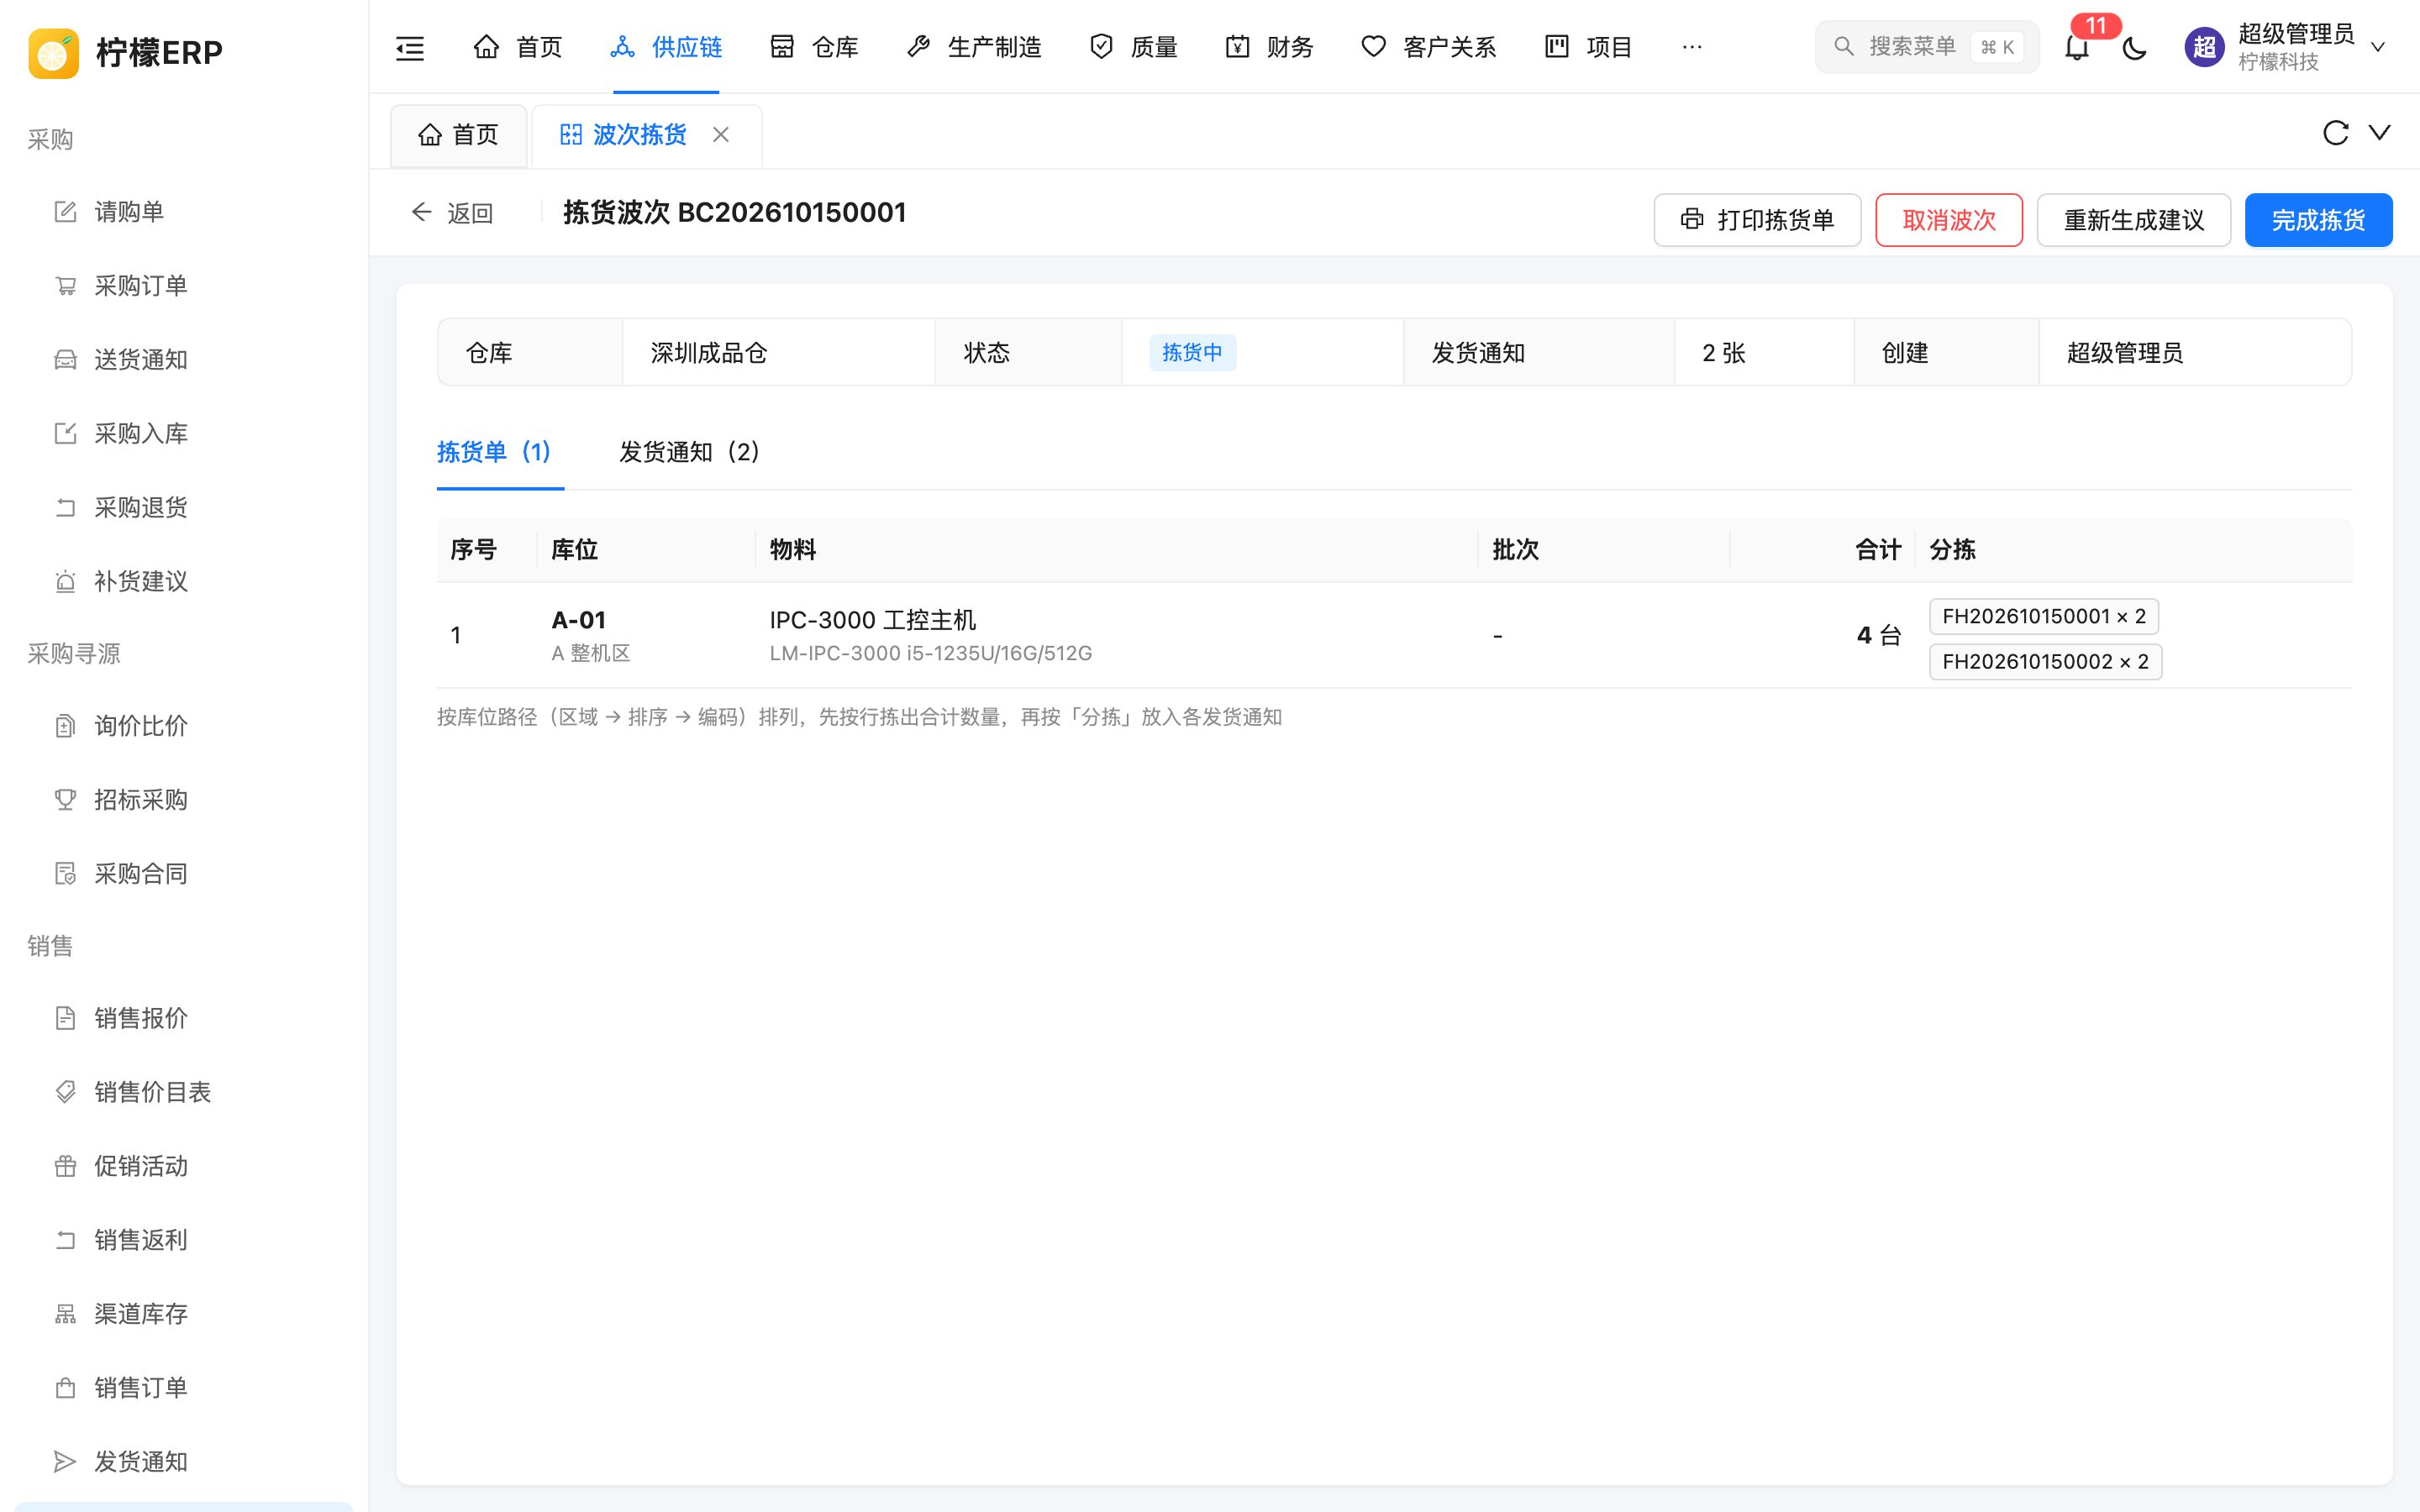Image resolution: width=2420 pixels, height=1512 pixels.
Task: Close the 波次拣货 tab
Action: tap(721, 134)
